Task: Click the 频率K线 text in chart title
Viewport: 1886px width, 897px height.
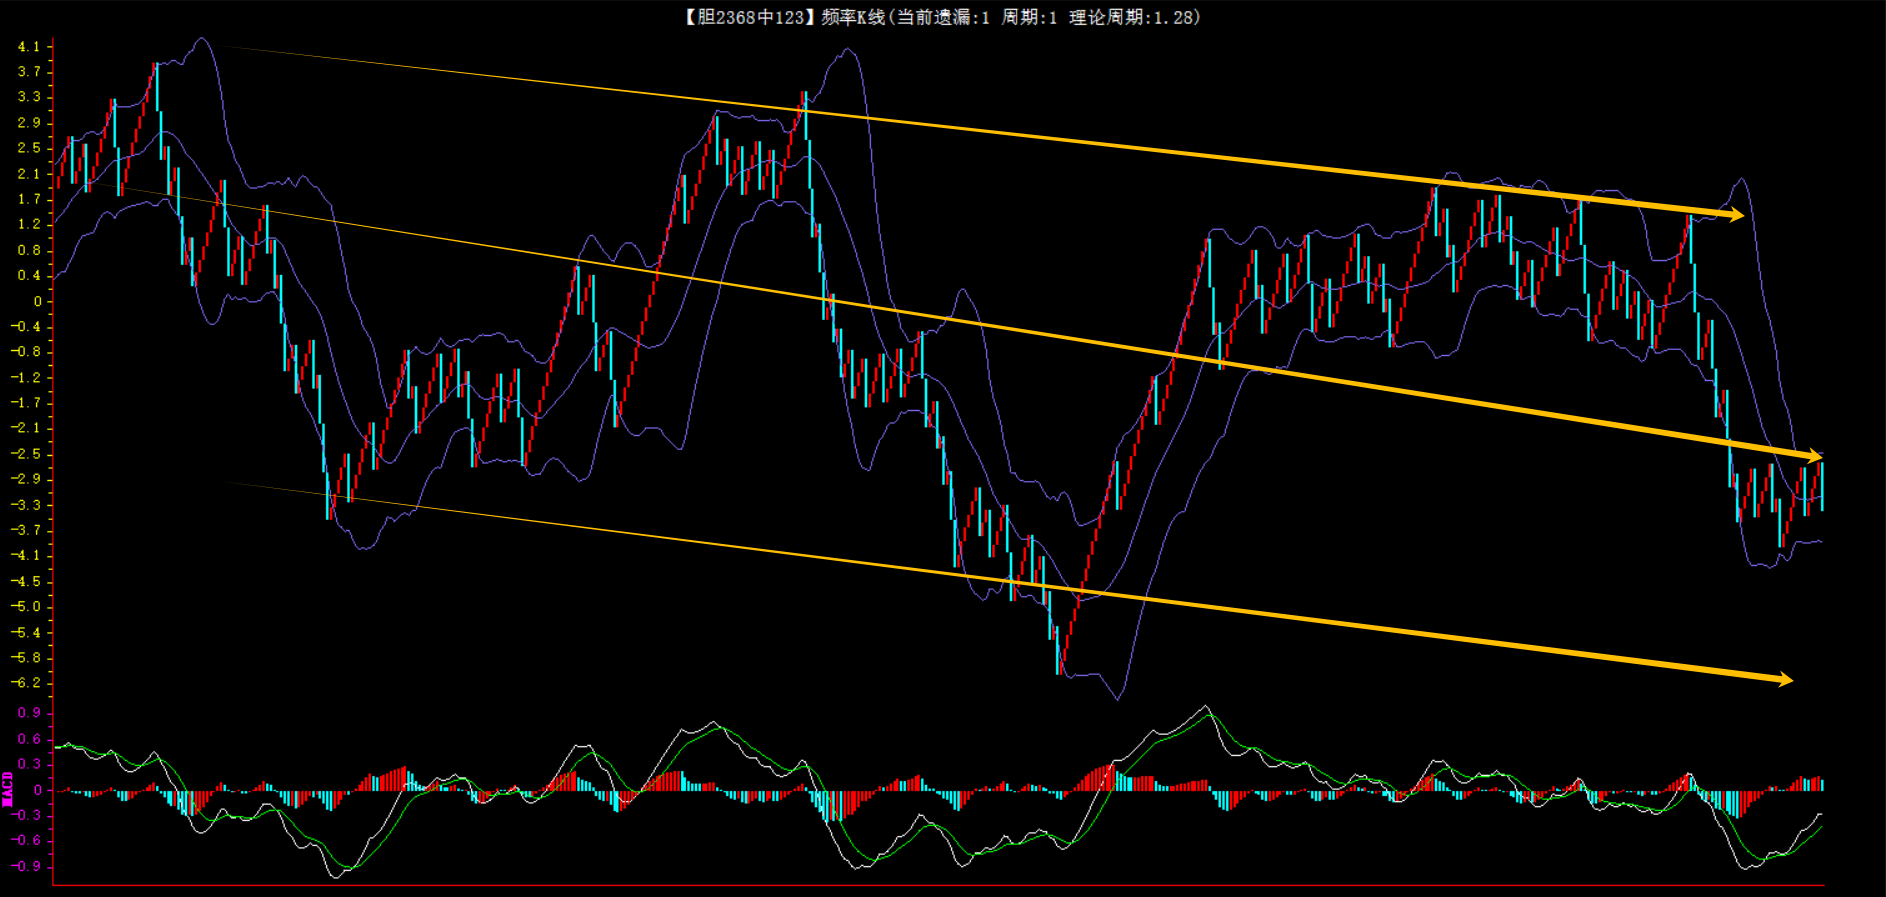Action: coord(852,17)
